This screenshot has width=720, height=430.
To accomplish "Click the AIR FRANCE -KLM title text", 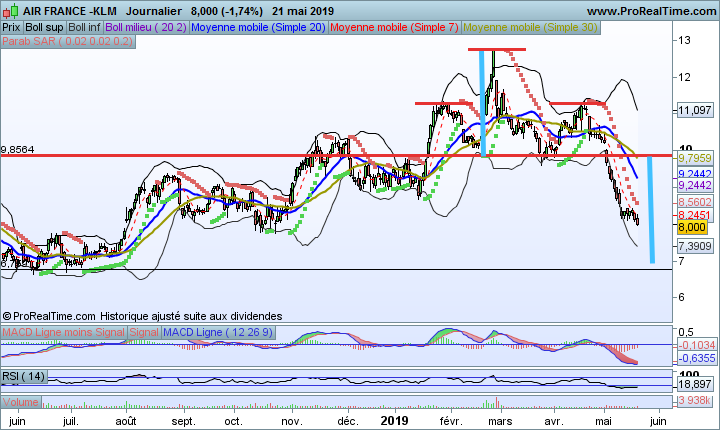I will [x=69, y=11].
